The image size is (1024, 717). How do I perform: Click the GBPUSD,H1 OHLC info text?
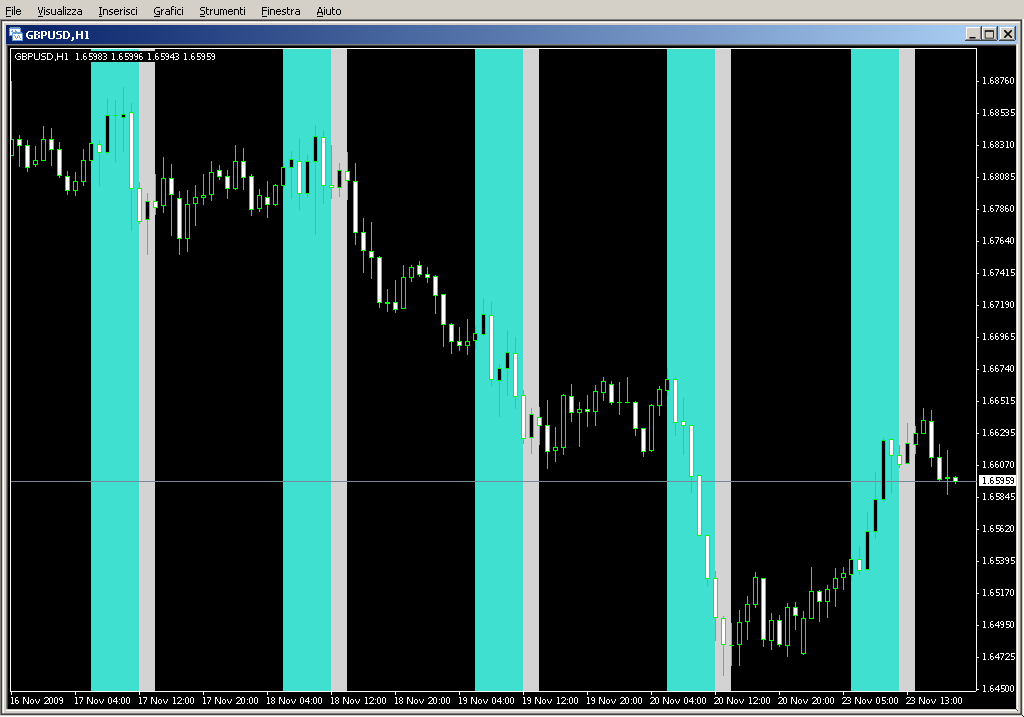point(115,57)
